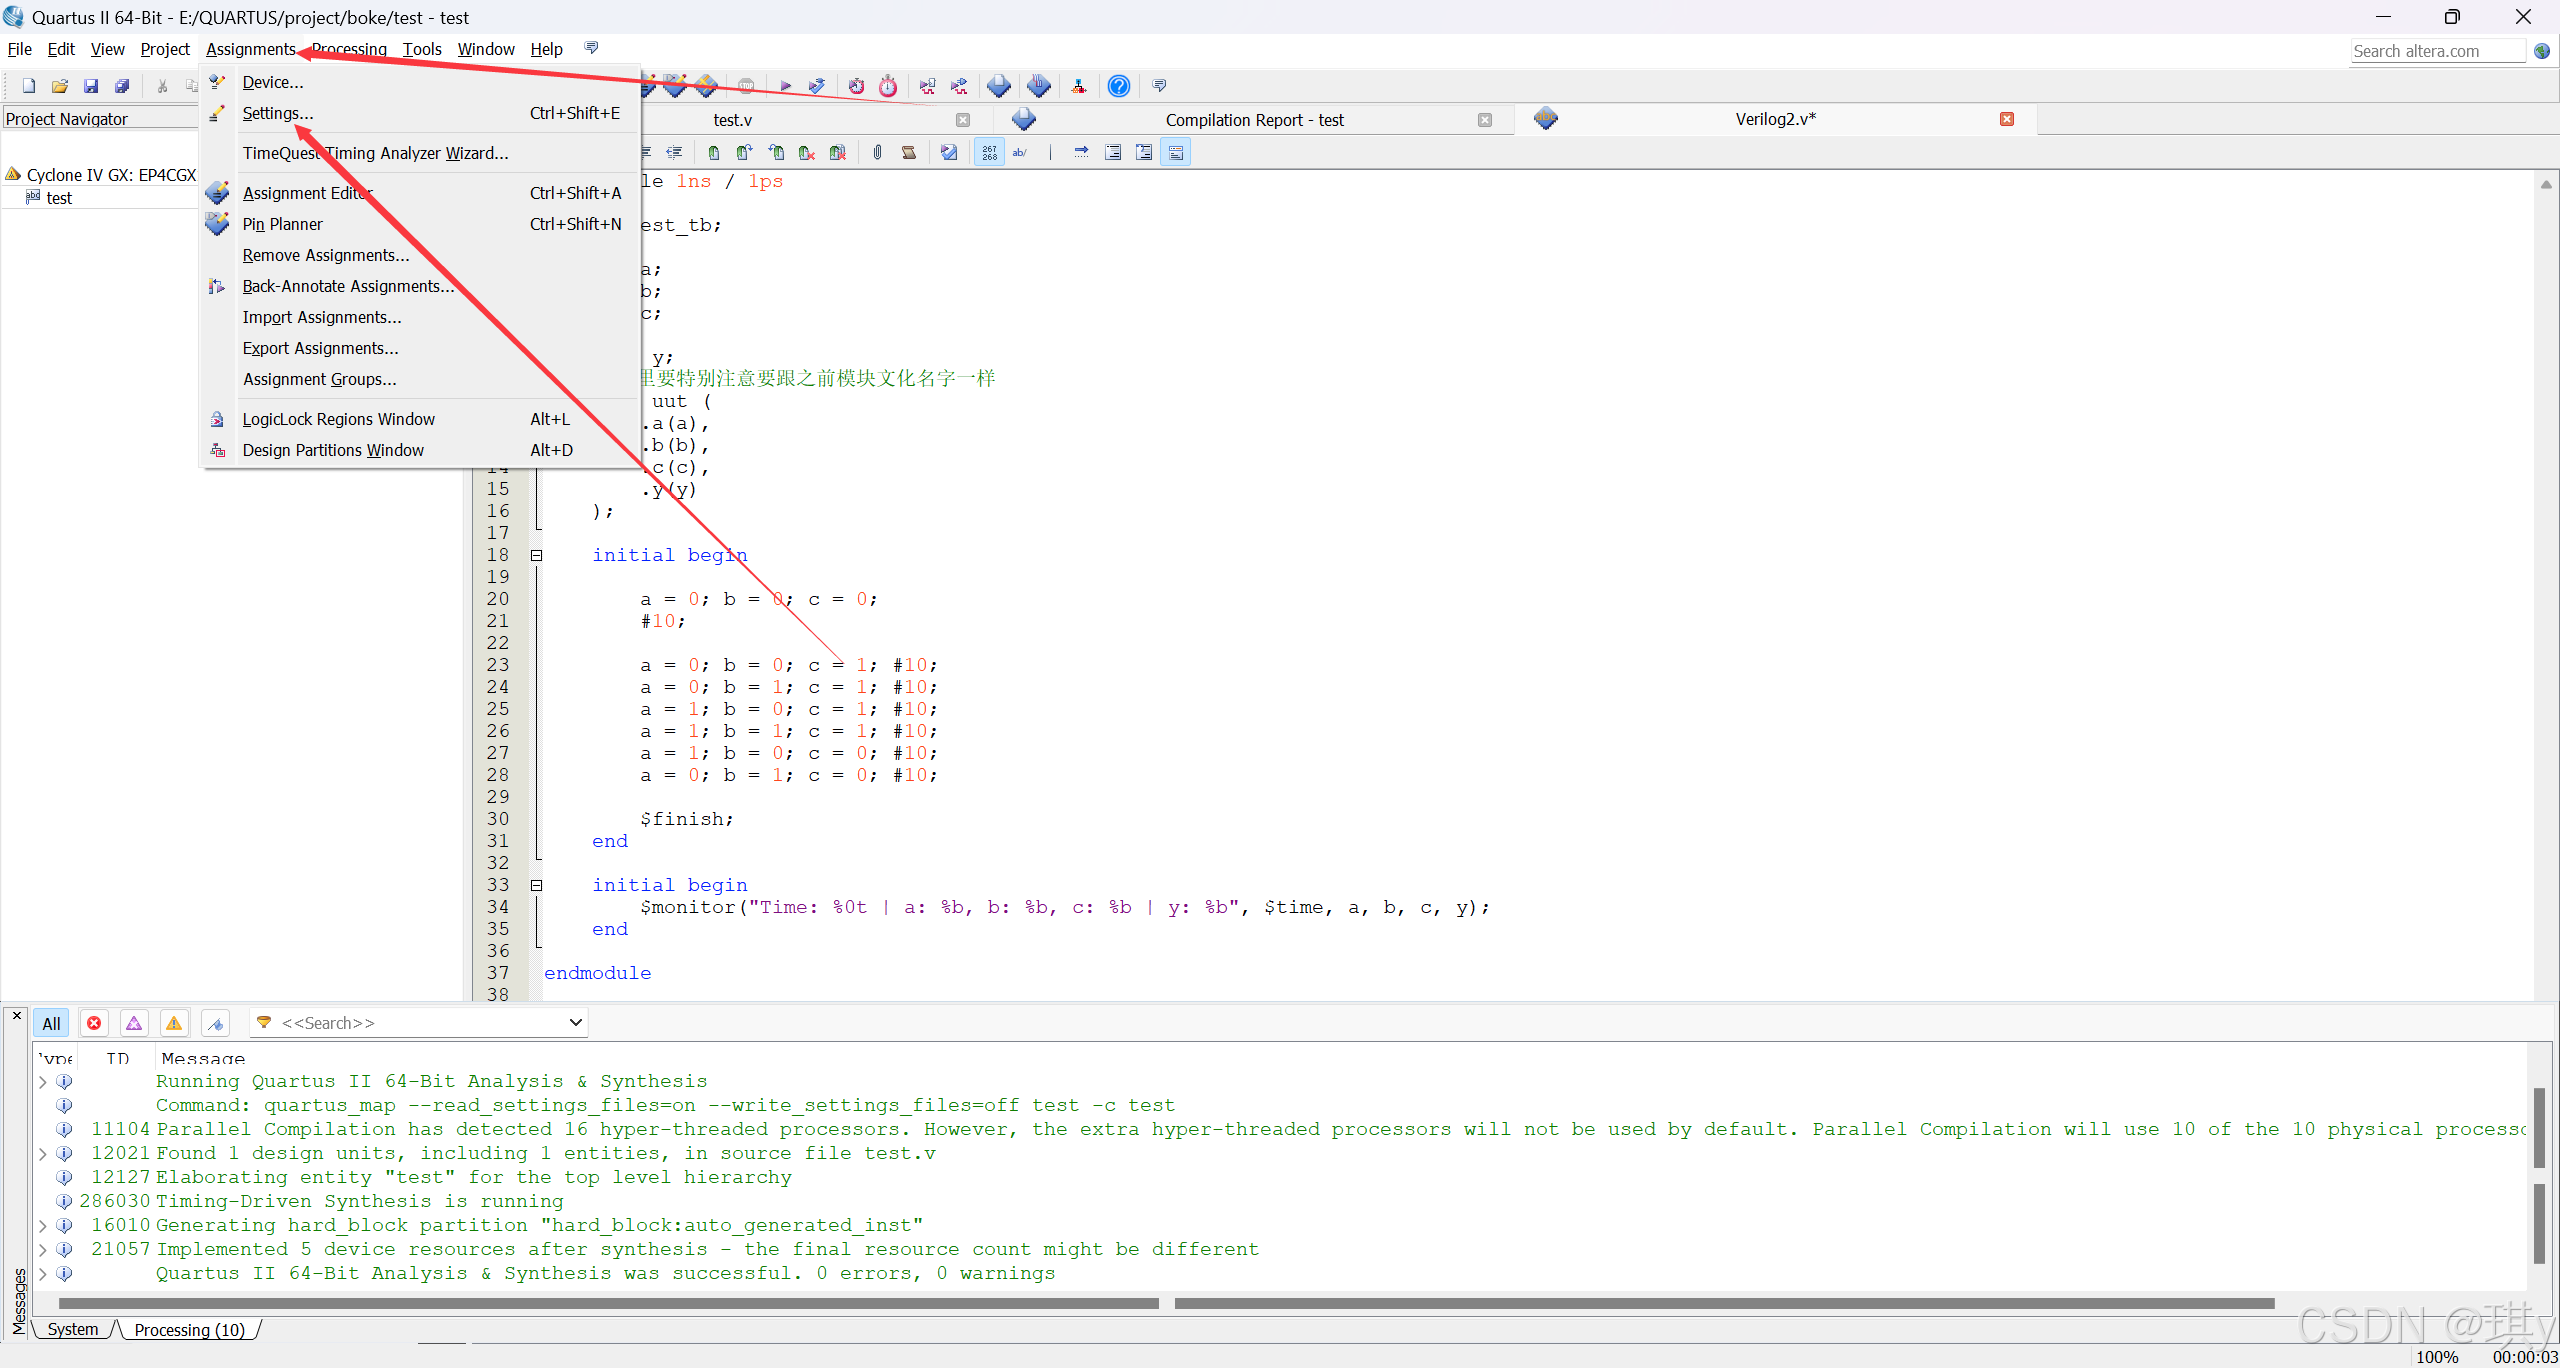2560x1368 pixels.
Task: Click the Start Compilation play icon
Action: pos(785,86)
